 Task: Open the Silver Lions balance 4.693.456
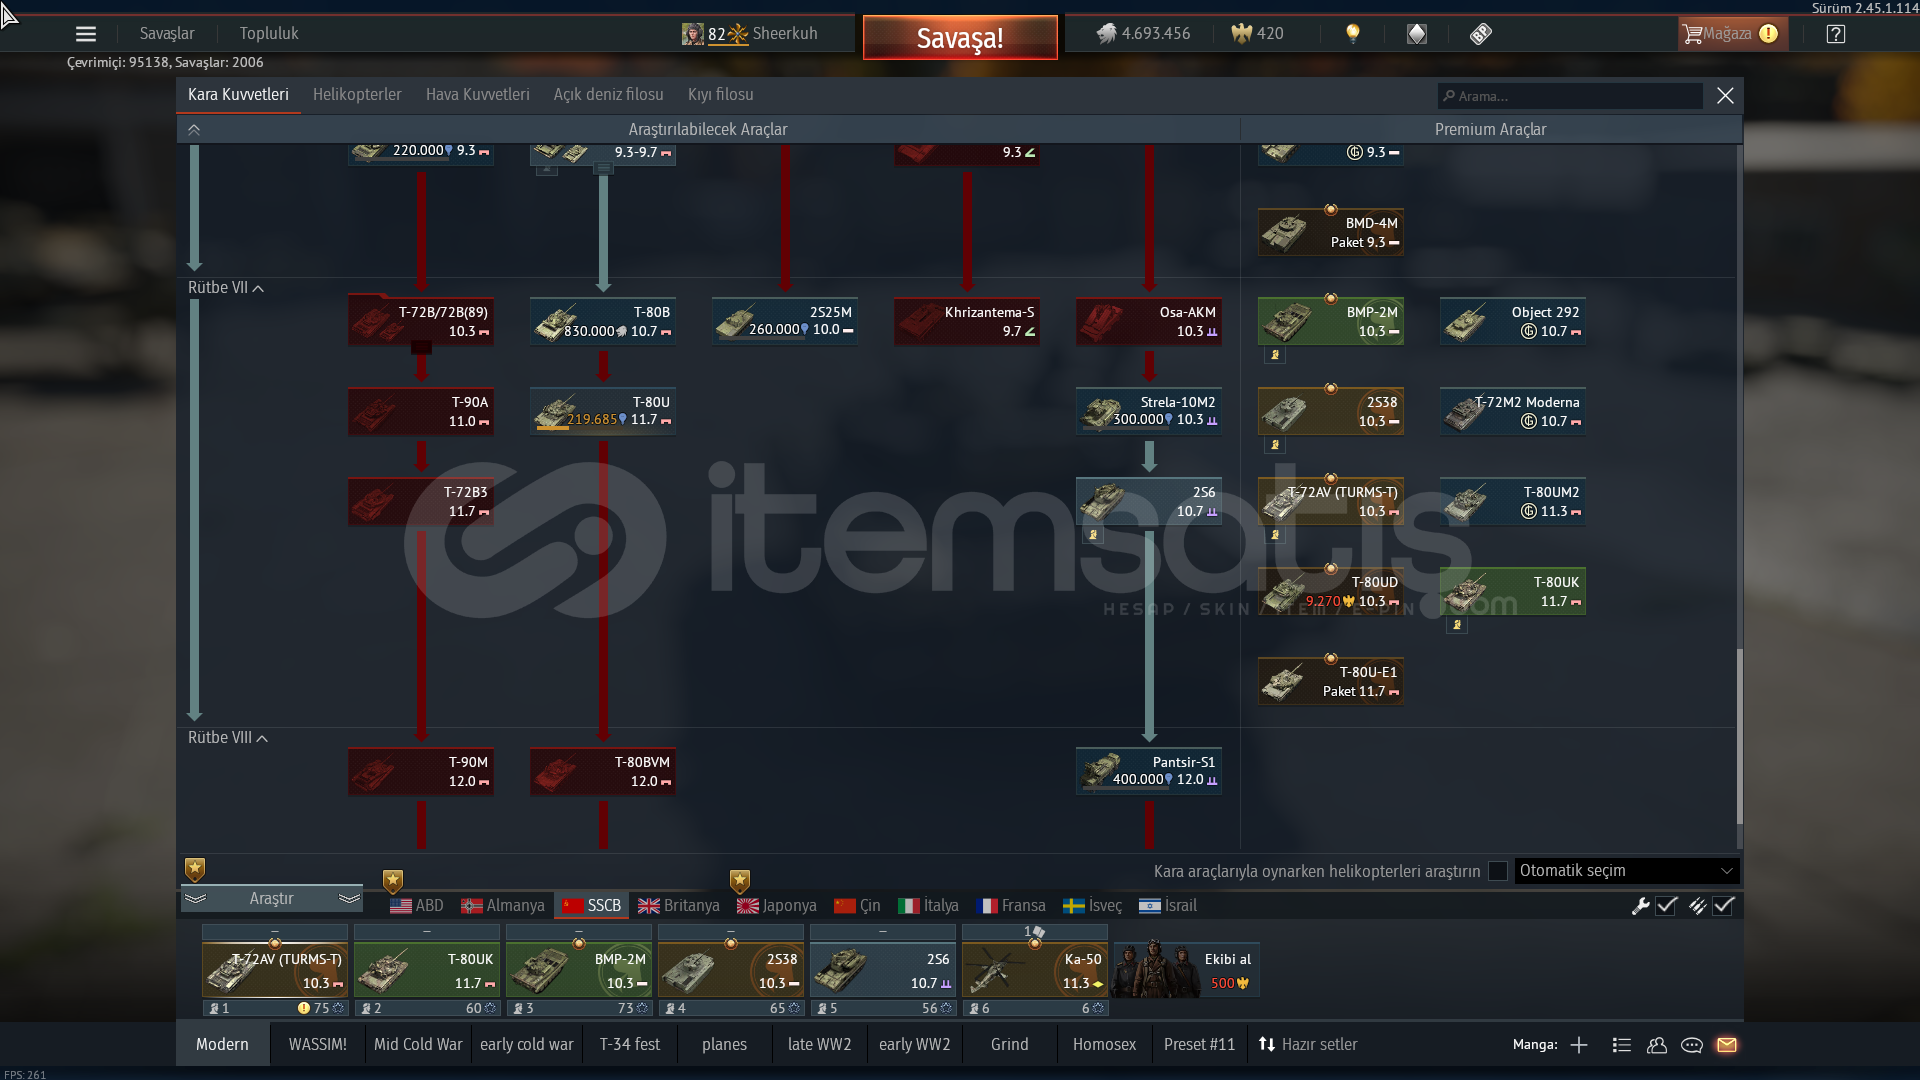click(1143, 33)
